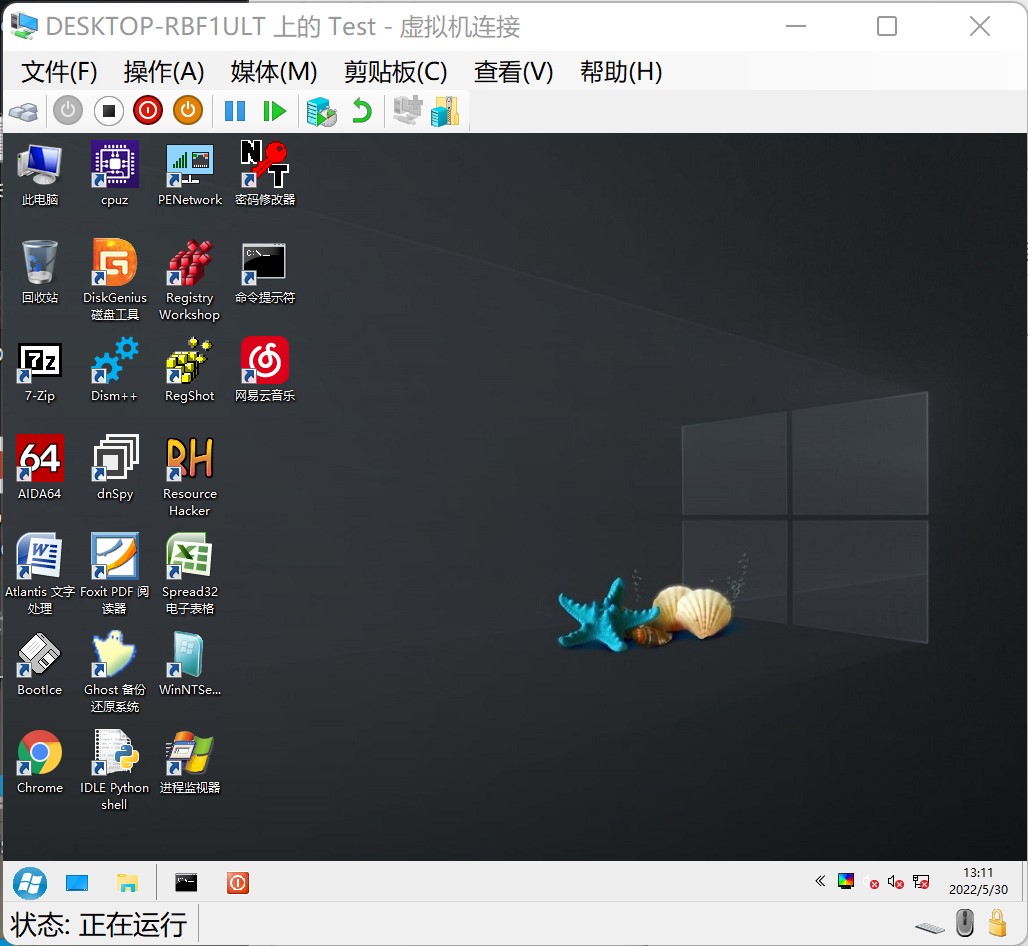Open the 剪贴板(C) menu
1028x946 pixels.
point(395,72)
